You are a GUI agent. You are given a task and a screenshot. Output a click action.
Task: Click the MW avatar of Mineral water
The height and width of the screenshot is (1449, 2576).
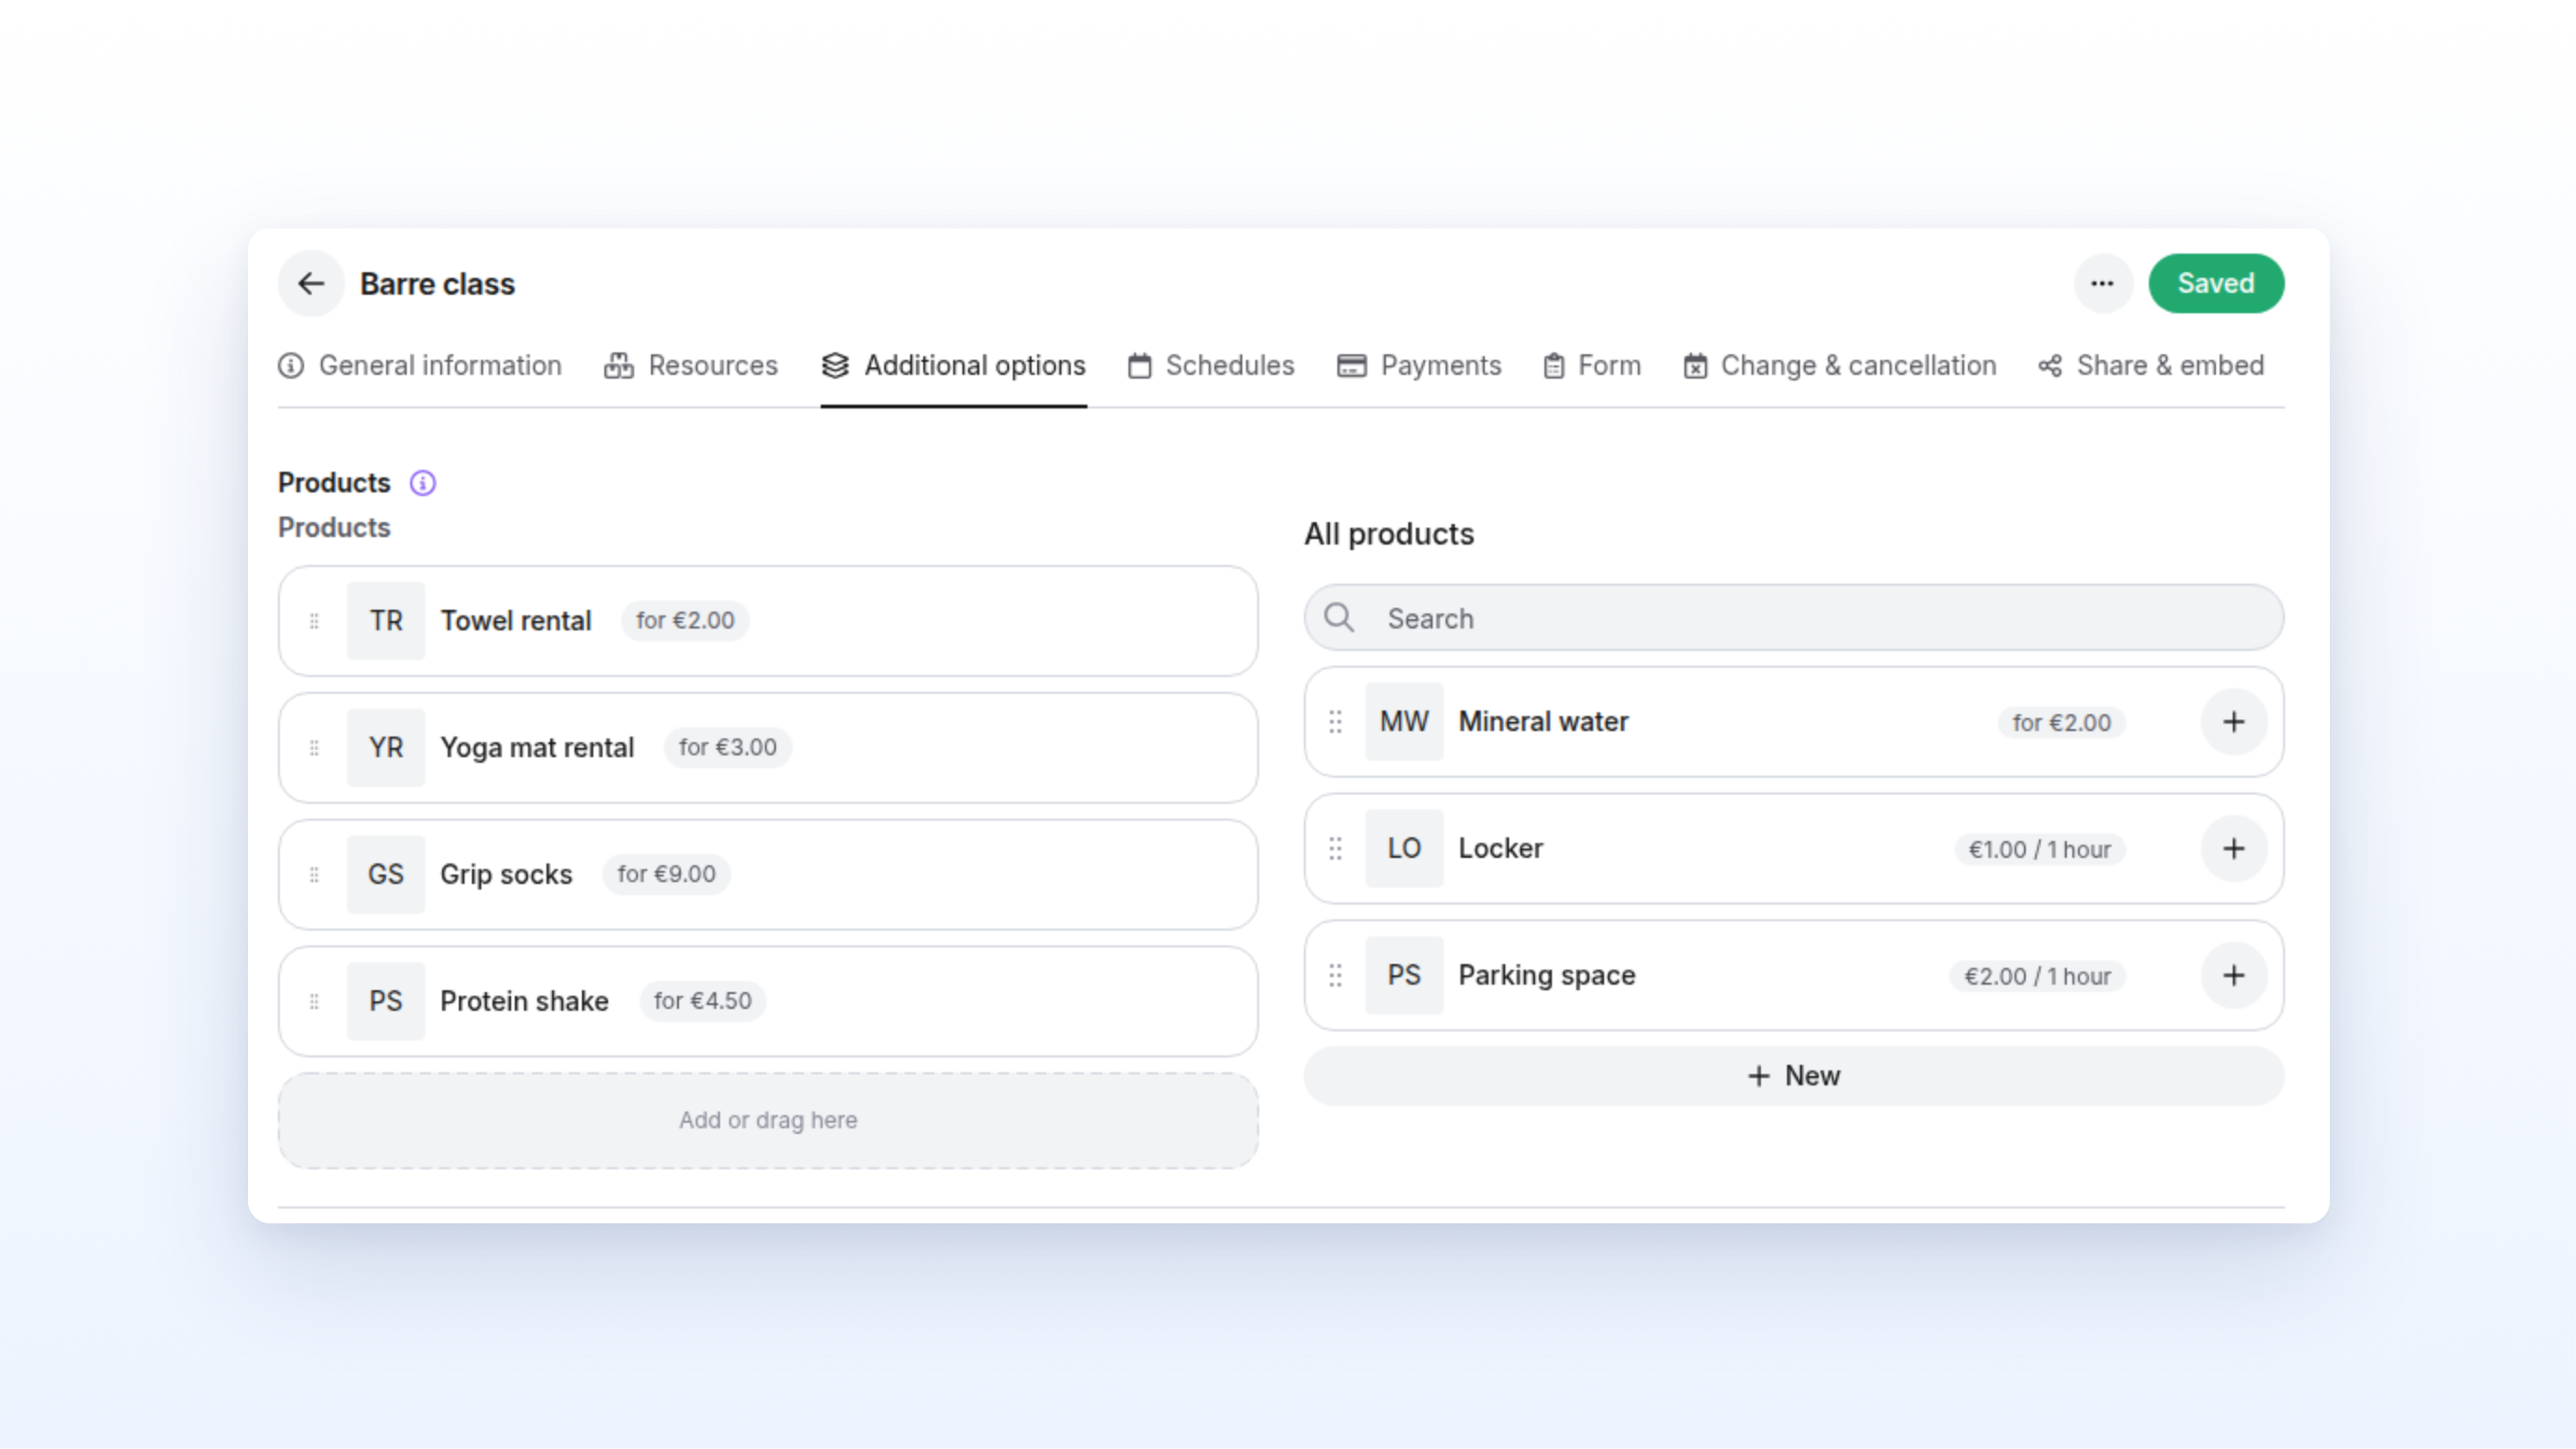tap(1404, 722)
